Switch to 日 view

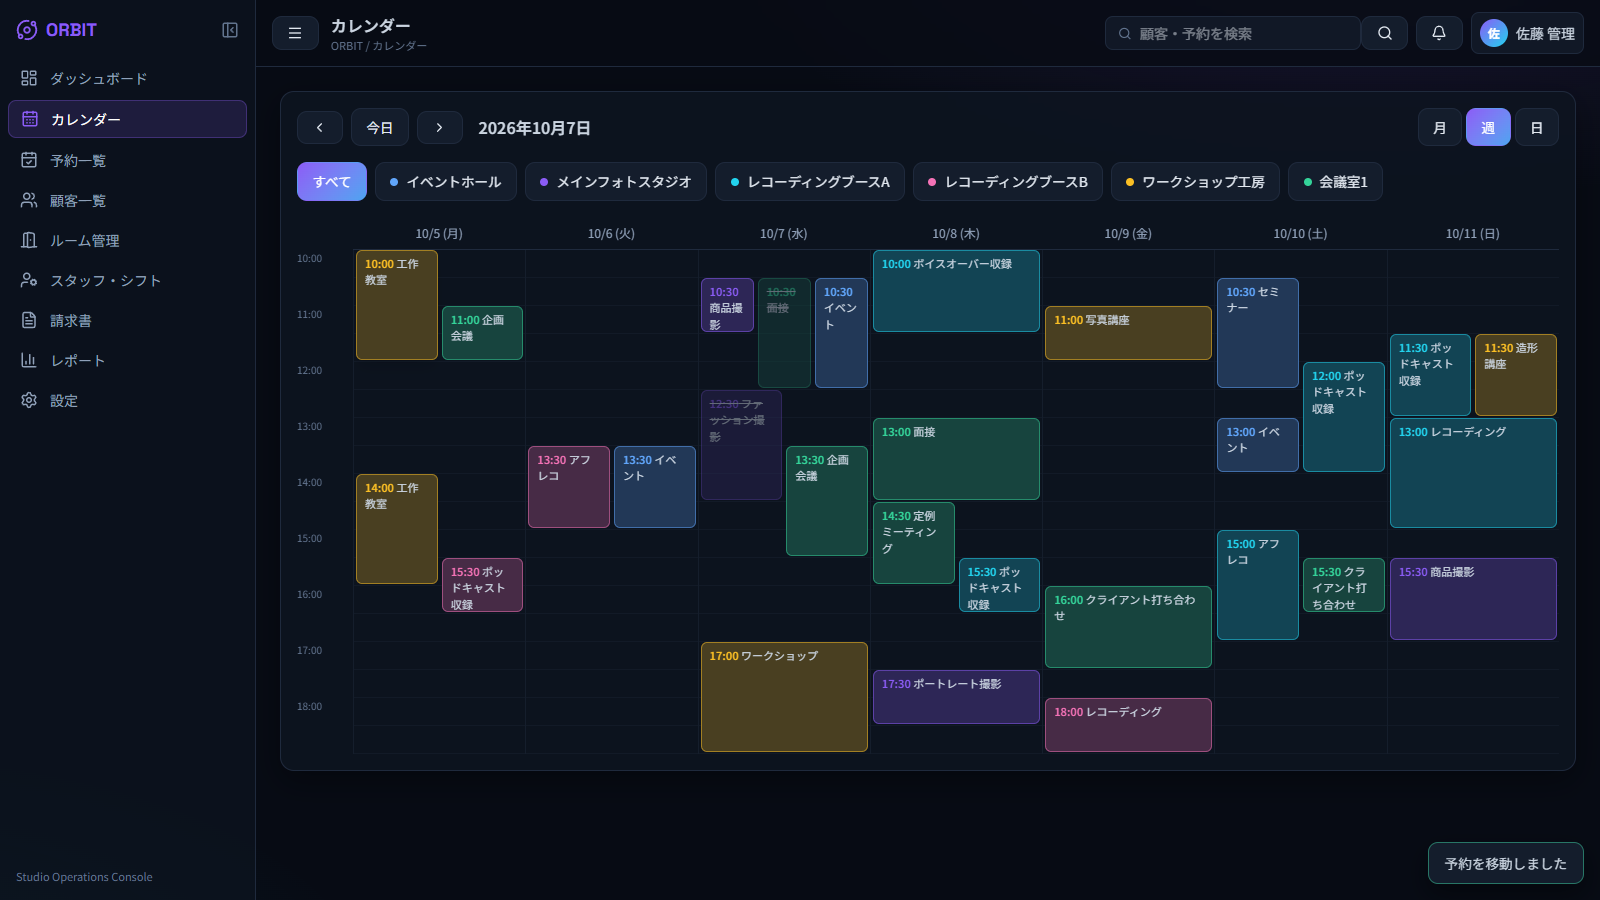[x=1537, y=127]
